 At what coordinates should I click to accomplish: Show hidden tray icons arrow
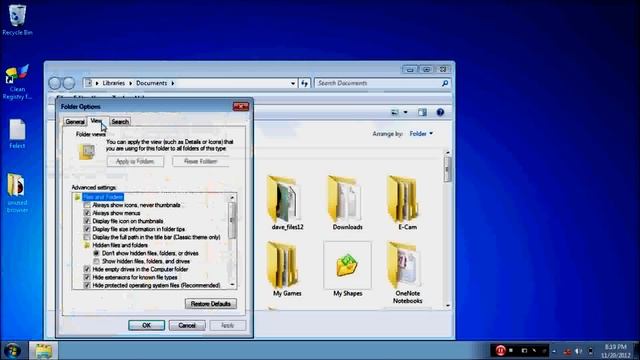(x=554, y=351)
